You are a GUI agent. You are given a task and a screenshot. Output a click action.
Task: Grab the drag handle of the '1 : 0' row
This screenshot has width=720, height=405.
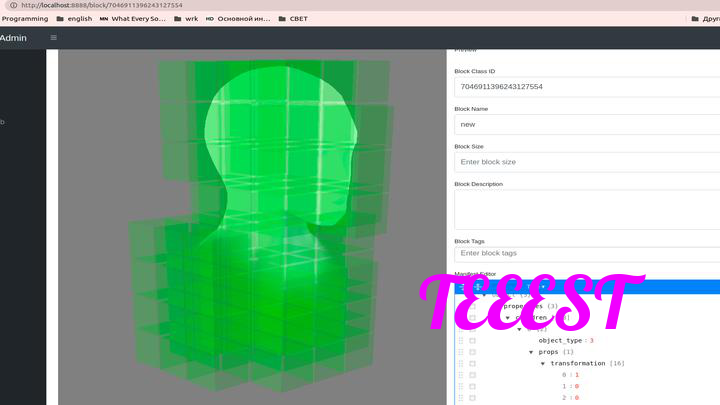tap(461, 387)
